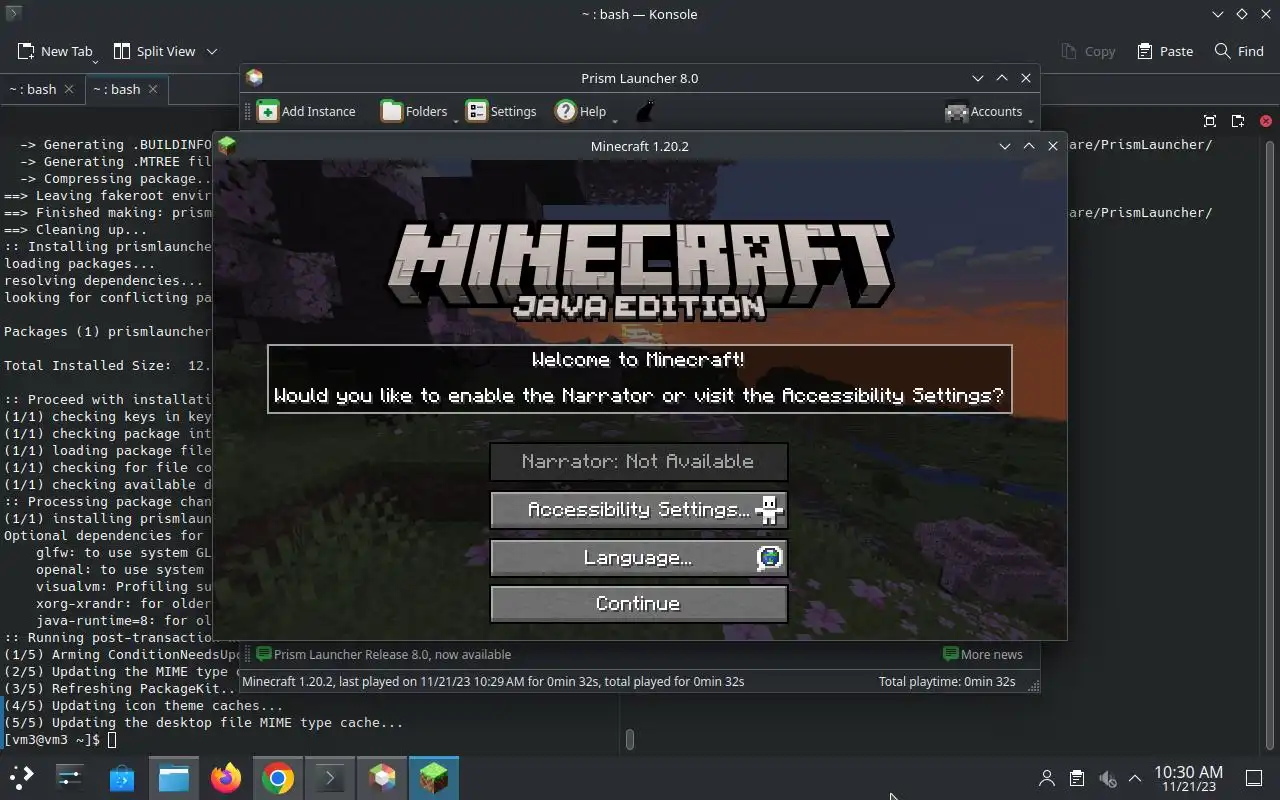Image resolution: width=1280 pixels, height=800 pixels.
Task: Switch to the first bash tab in Konsole
Action: click(33, 89)
